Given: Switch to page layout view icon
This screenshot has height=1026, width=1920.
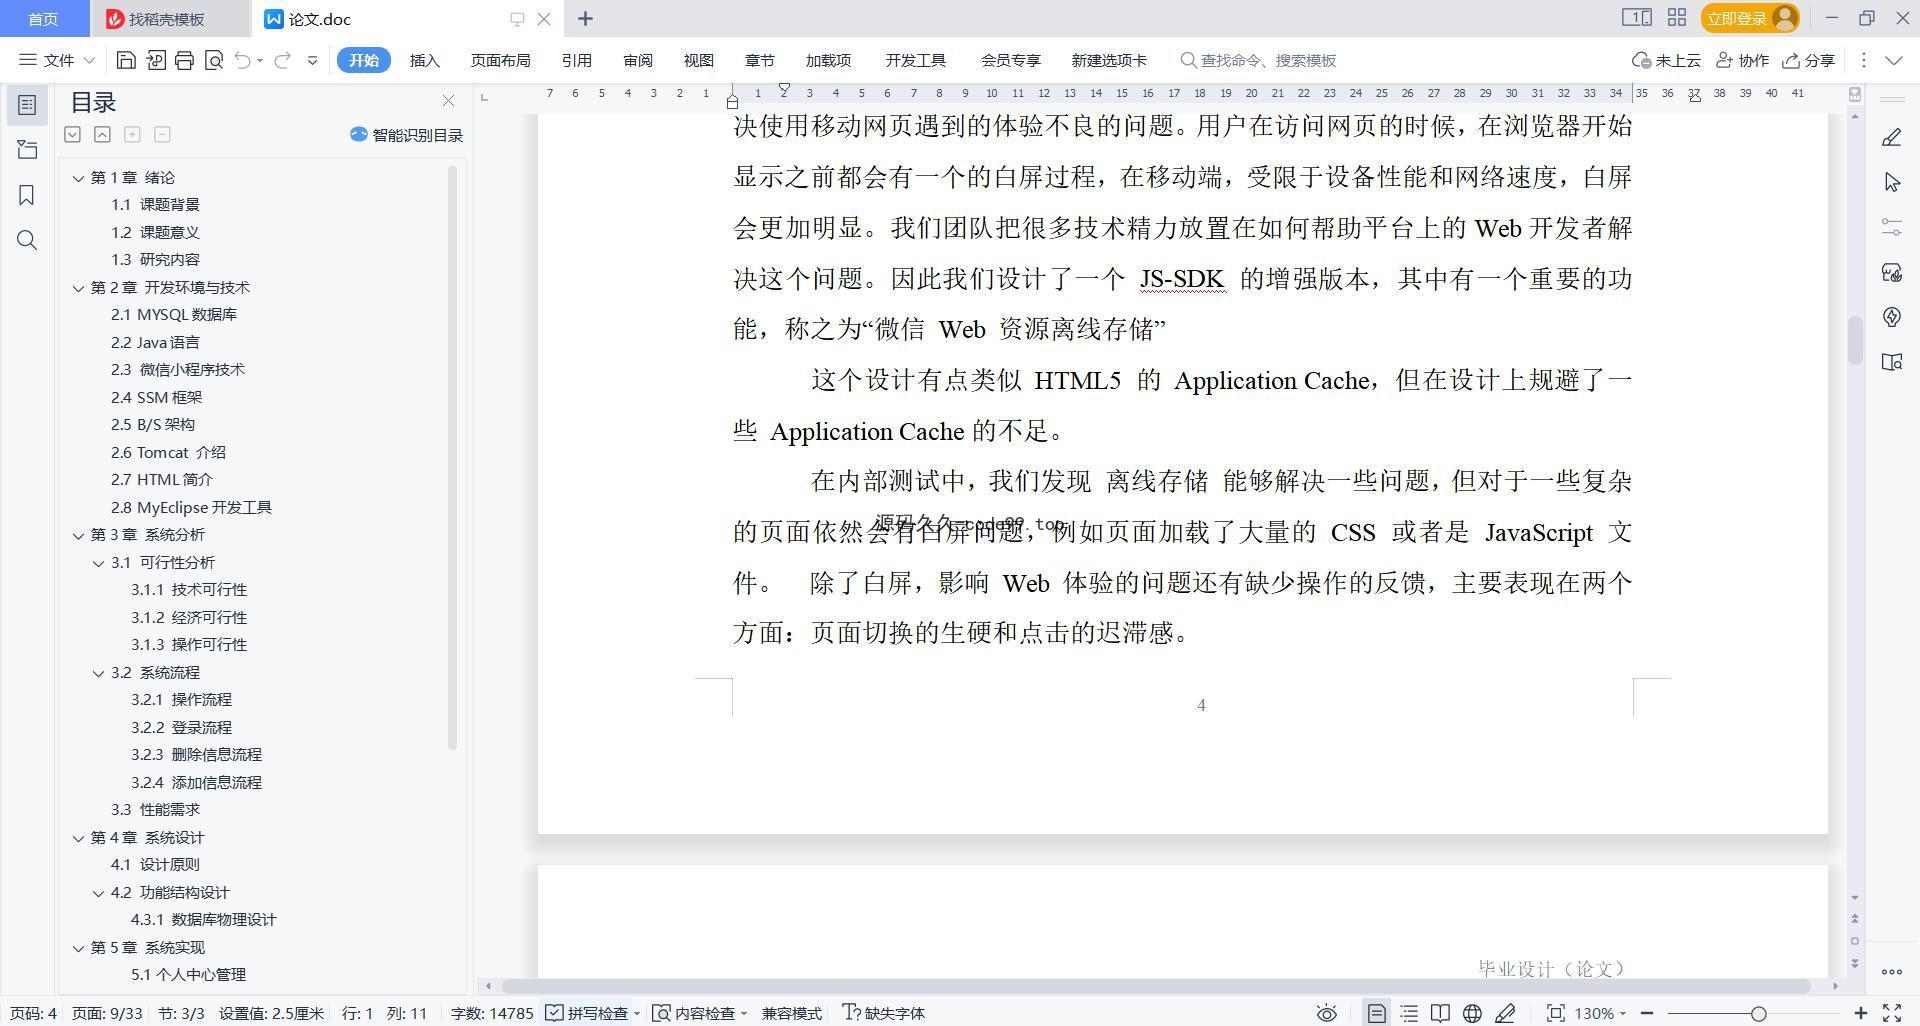Looking at the screenshot, I should coord(1376,1013).
